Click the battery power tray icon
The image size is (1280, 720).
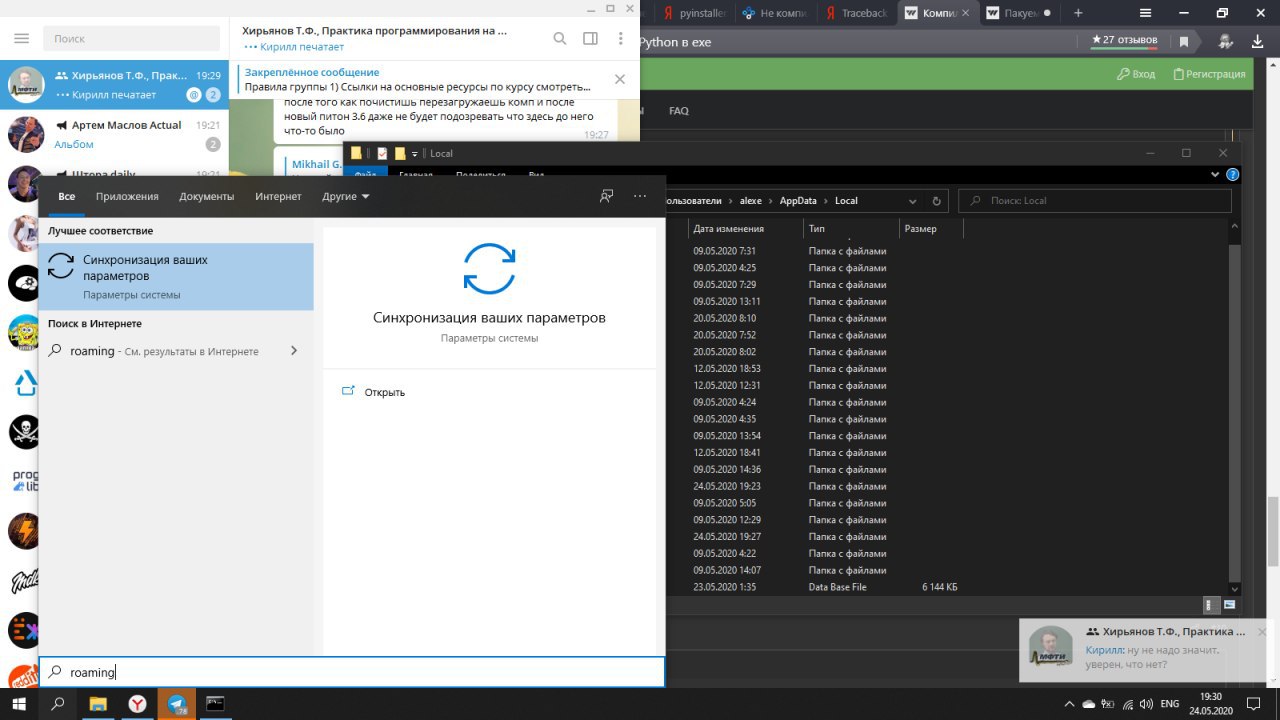point(1107,704)
